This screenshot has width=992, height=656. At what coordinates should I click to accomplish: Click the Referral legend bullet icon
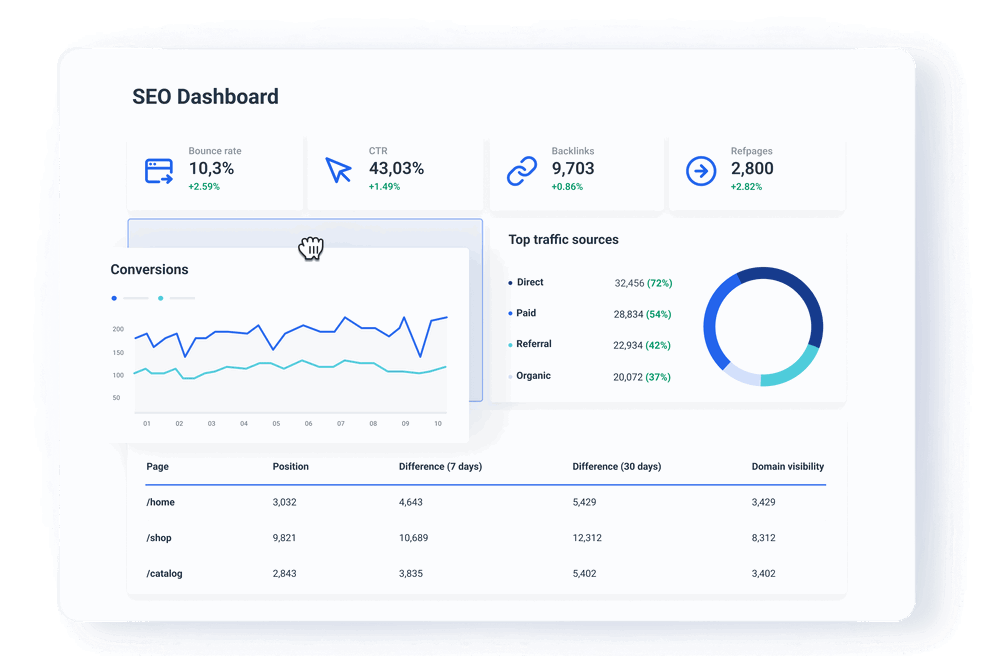511,344
